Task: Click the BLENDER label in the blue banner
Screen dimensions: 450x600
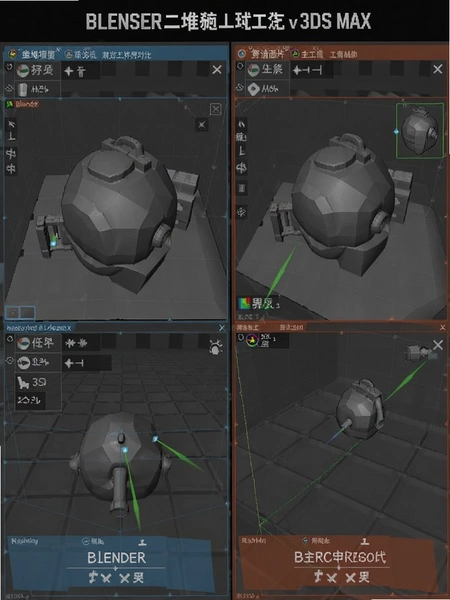Action: pos(116,558)
